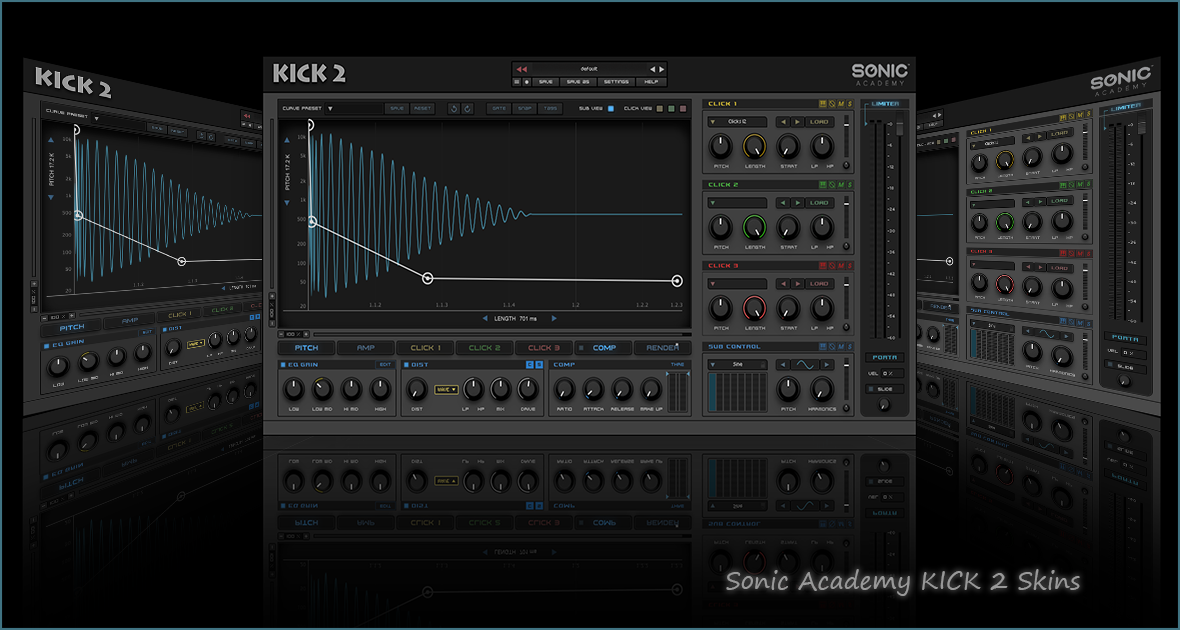Screen dimensions: 1180x630
Task: Open Click 2 sample dropdown
Action: point(737,202)
